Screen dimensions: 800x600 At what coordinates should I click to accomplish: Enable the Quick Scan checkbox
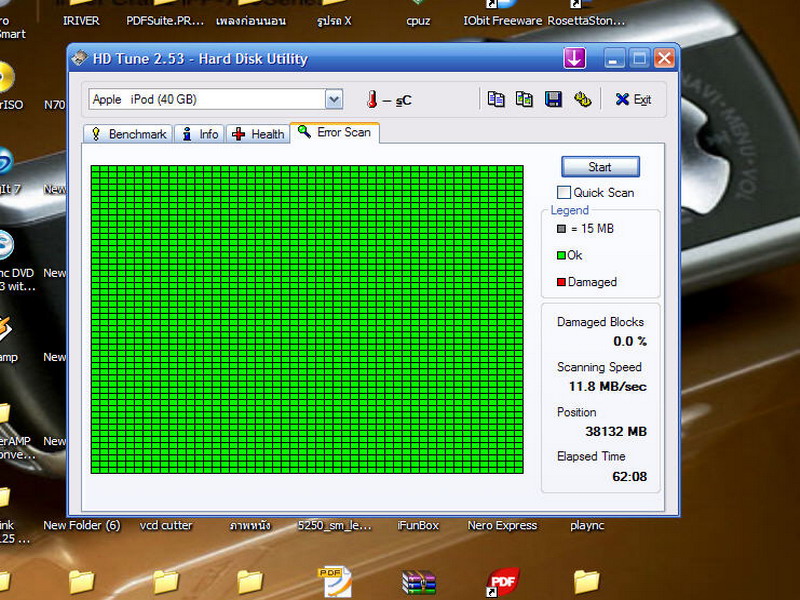coord(565,192)
